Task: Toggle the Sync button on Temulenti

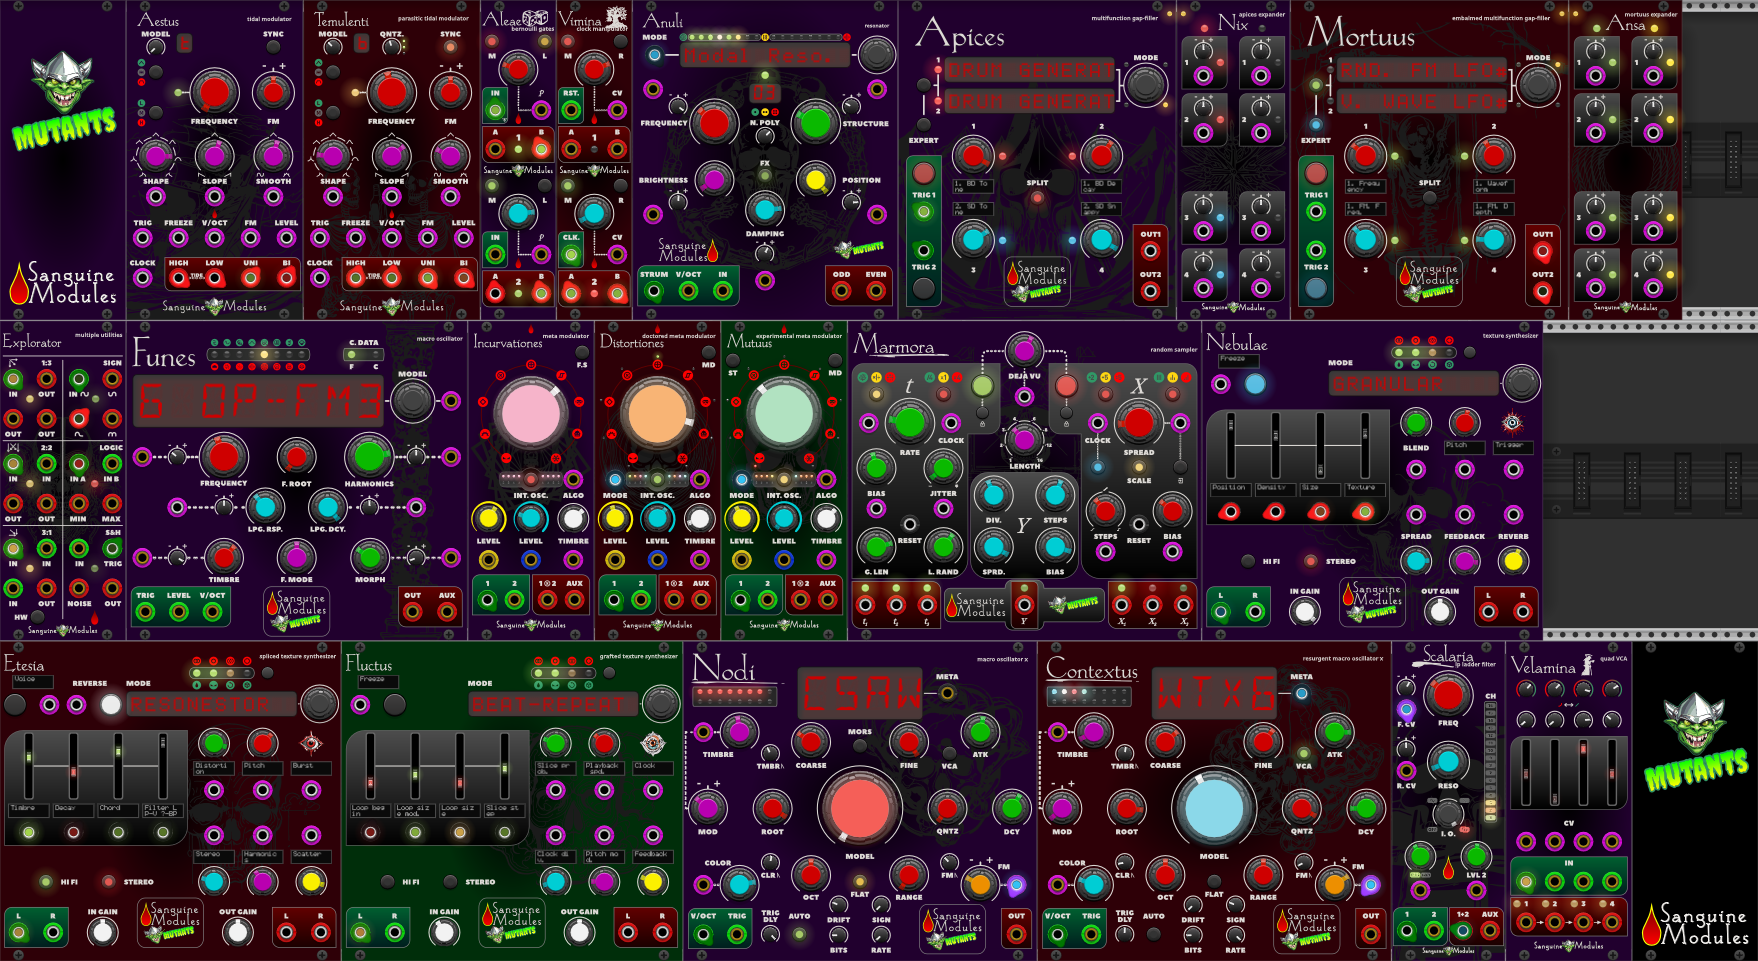Action: tap(451, 47)
